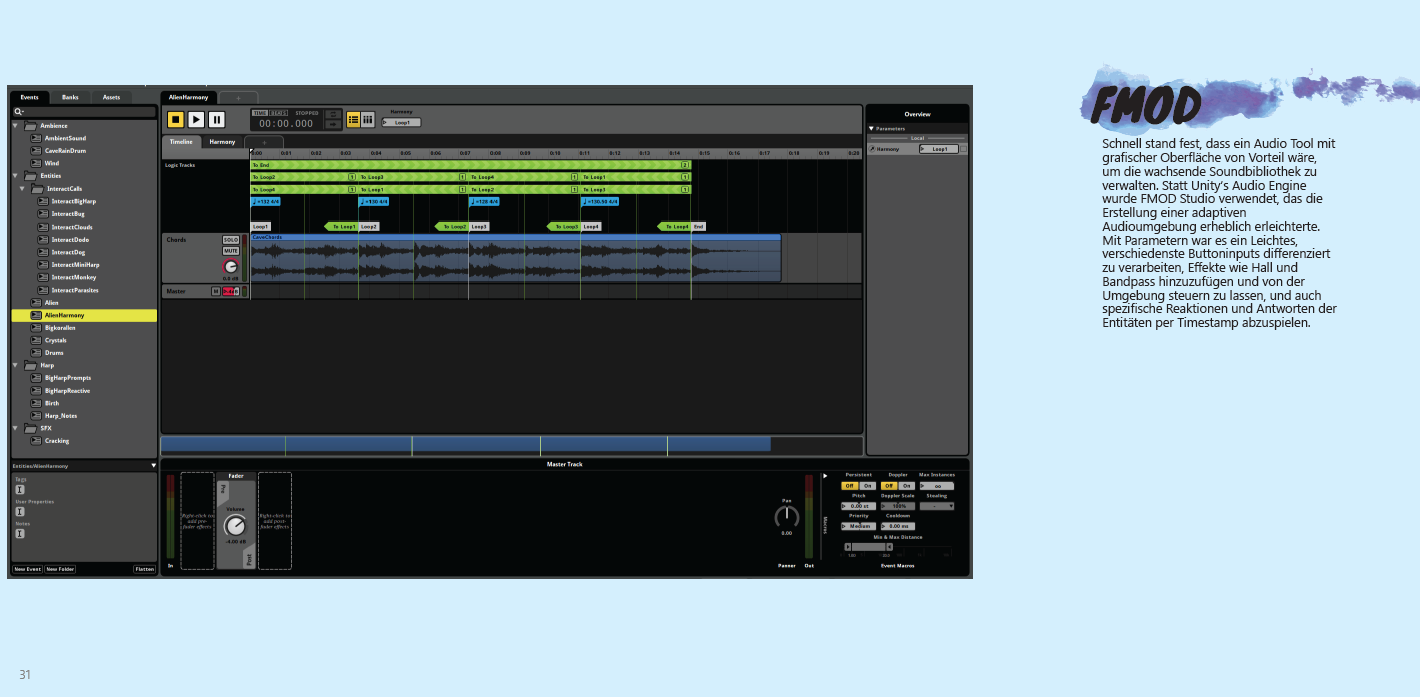This screenshot has height=697, width=1420.
Task: Start playback with the Play button
Action: (x=196, y=119)
